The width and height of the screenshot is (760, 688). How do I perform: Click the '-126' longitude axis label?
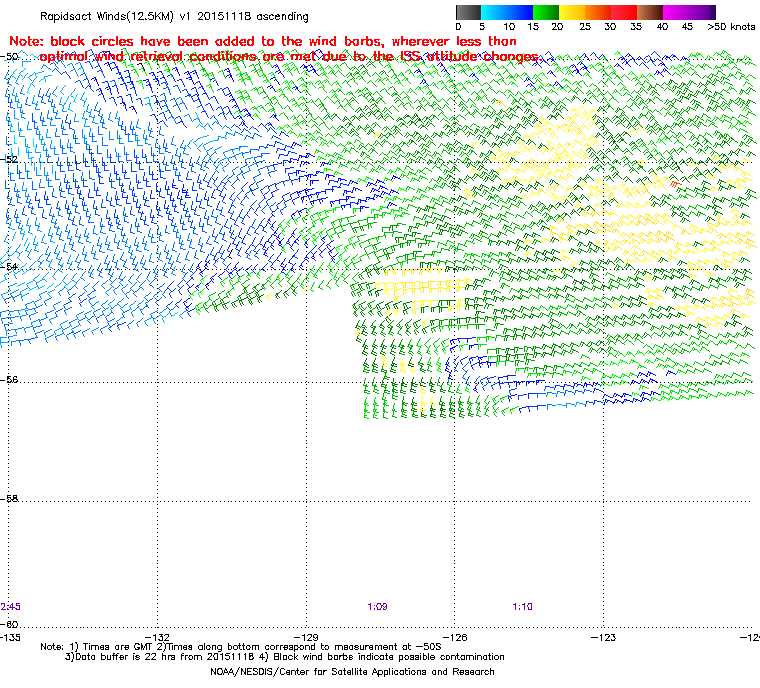tap(455, 637)
